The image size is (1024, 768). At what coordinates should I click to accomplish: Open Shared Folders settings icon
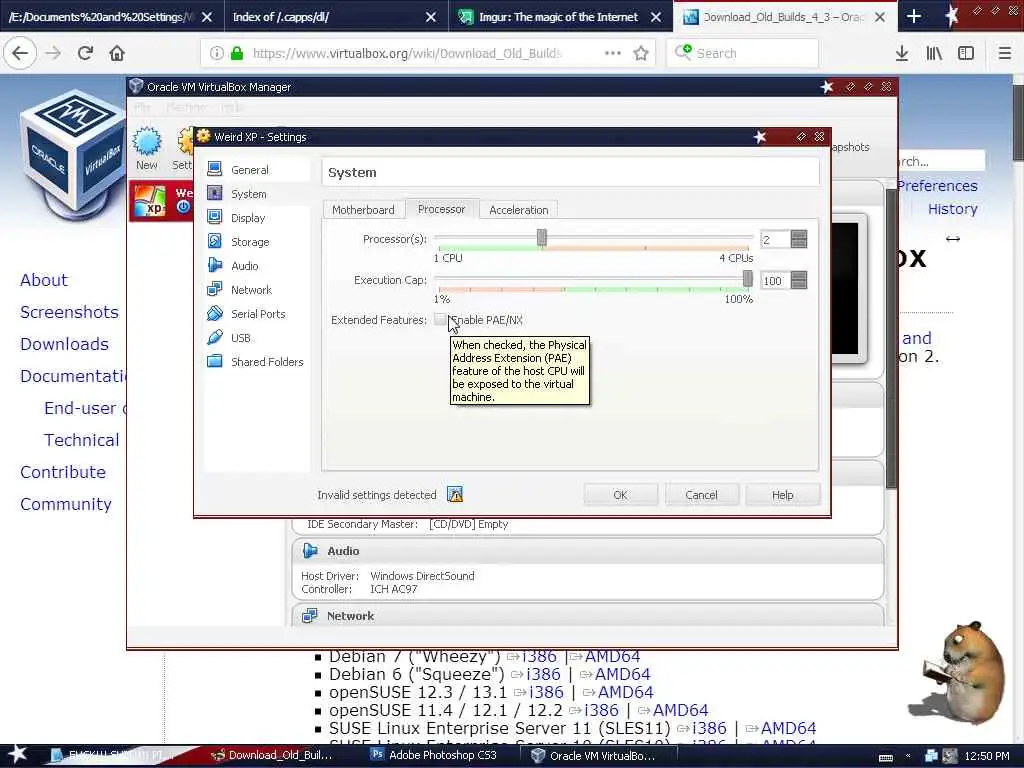click(214, 361)
